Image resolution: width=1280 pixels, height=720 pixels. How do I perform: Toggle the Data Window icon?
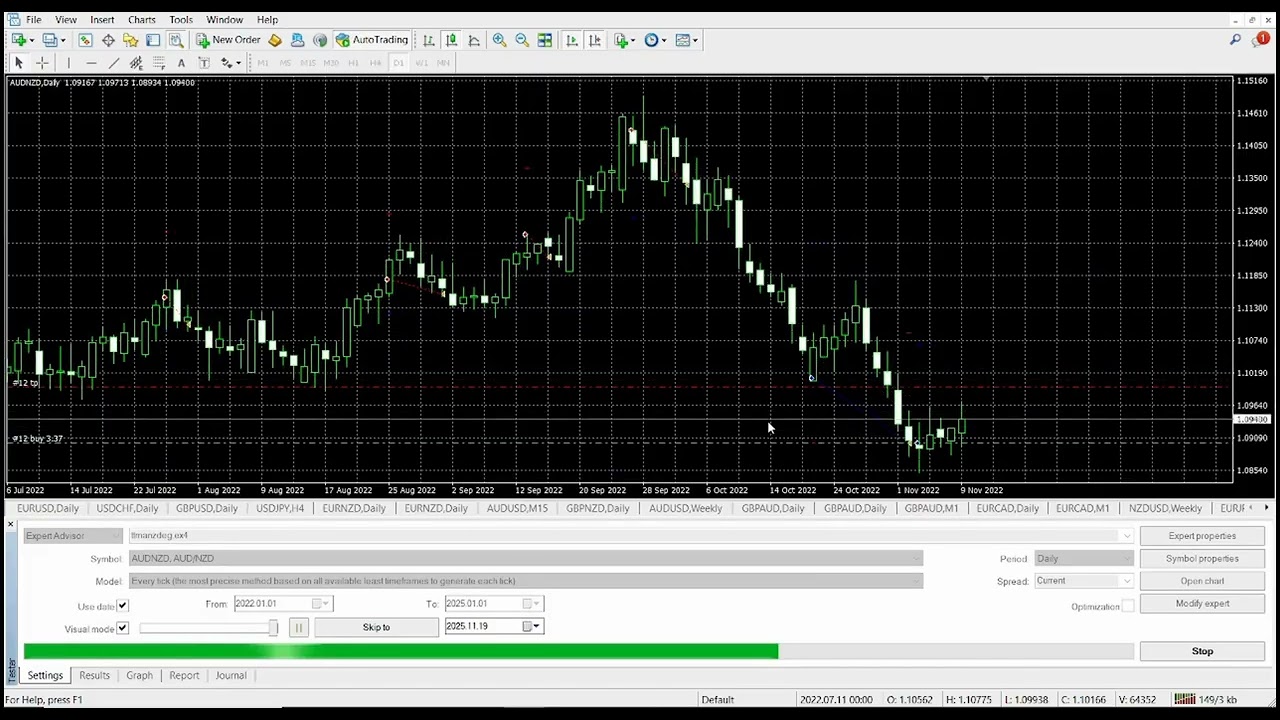point(108,40)
